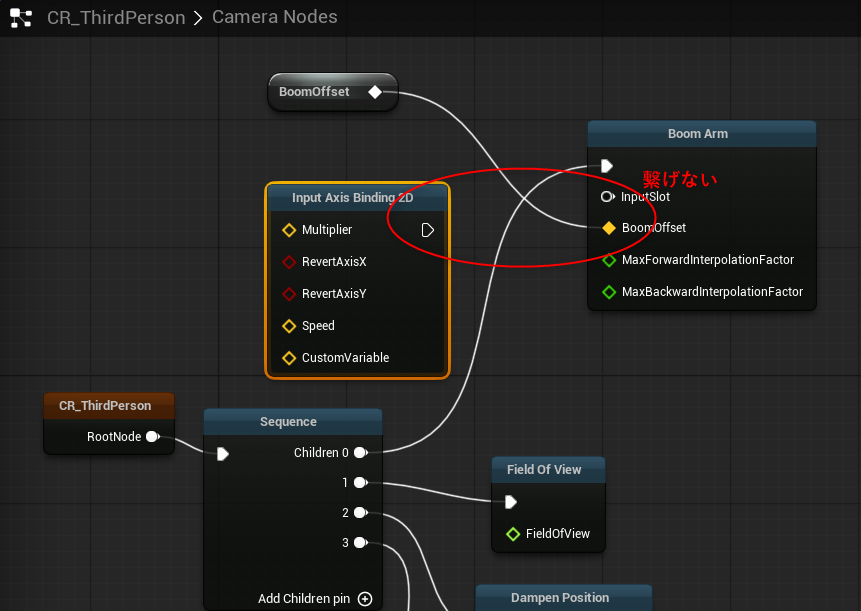Click Camera Nodes in the breadcrumb
Viewport: 861px width, 611px height.
[x=275, y=17]
